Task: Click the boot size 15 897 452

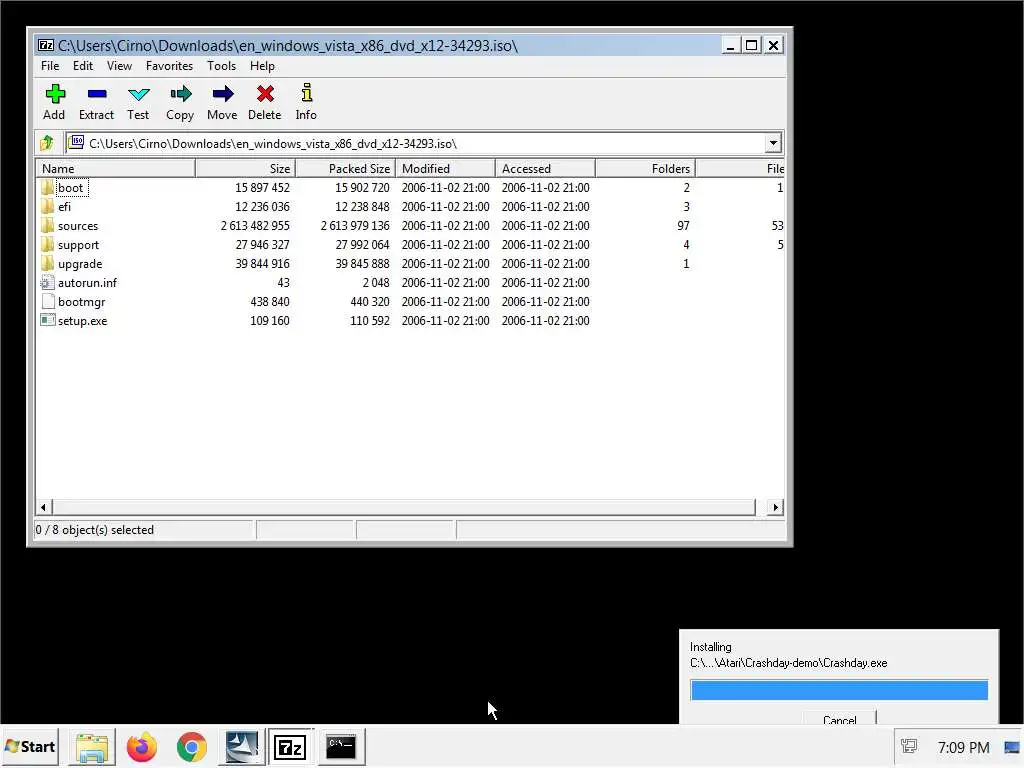Action: (262, 188)
